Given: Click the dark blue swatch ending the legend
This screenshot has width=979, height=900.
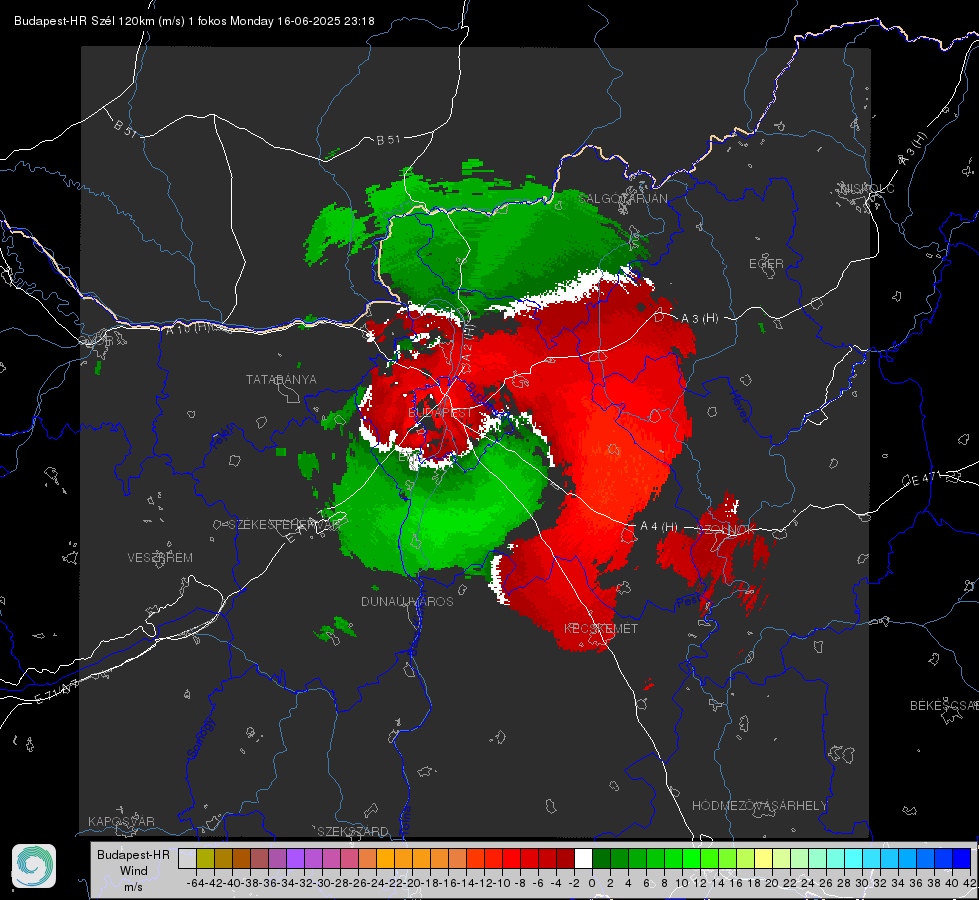Looking at the screenshot, I should click(x=962, y=858).
